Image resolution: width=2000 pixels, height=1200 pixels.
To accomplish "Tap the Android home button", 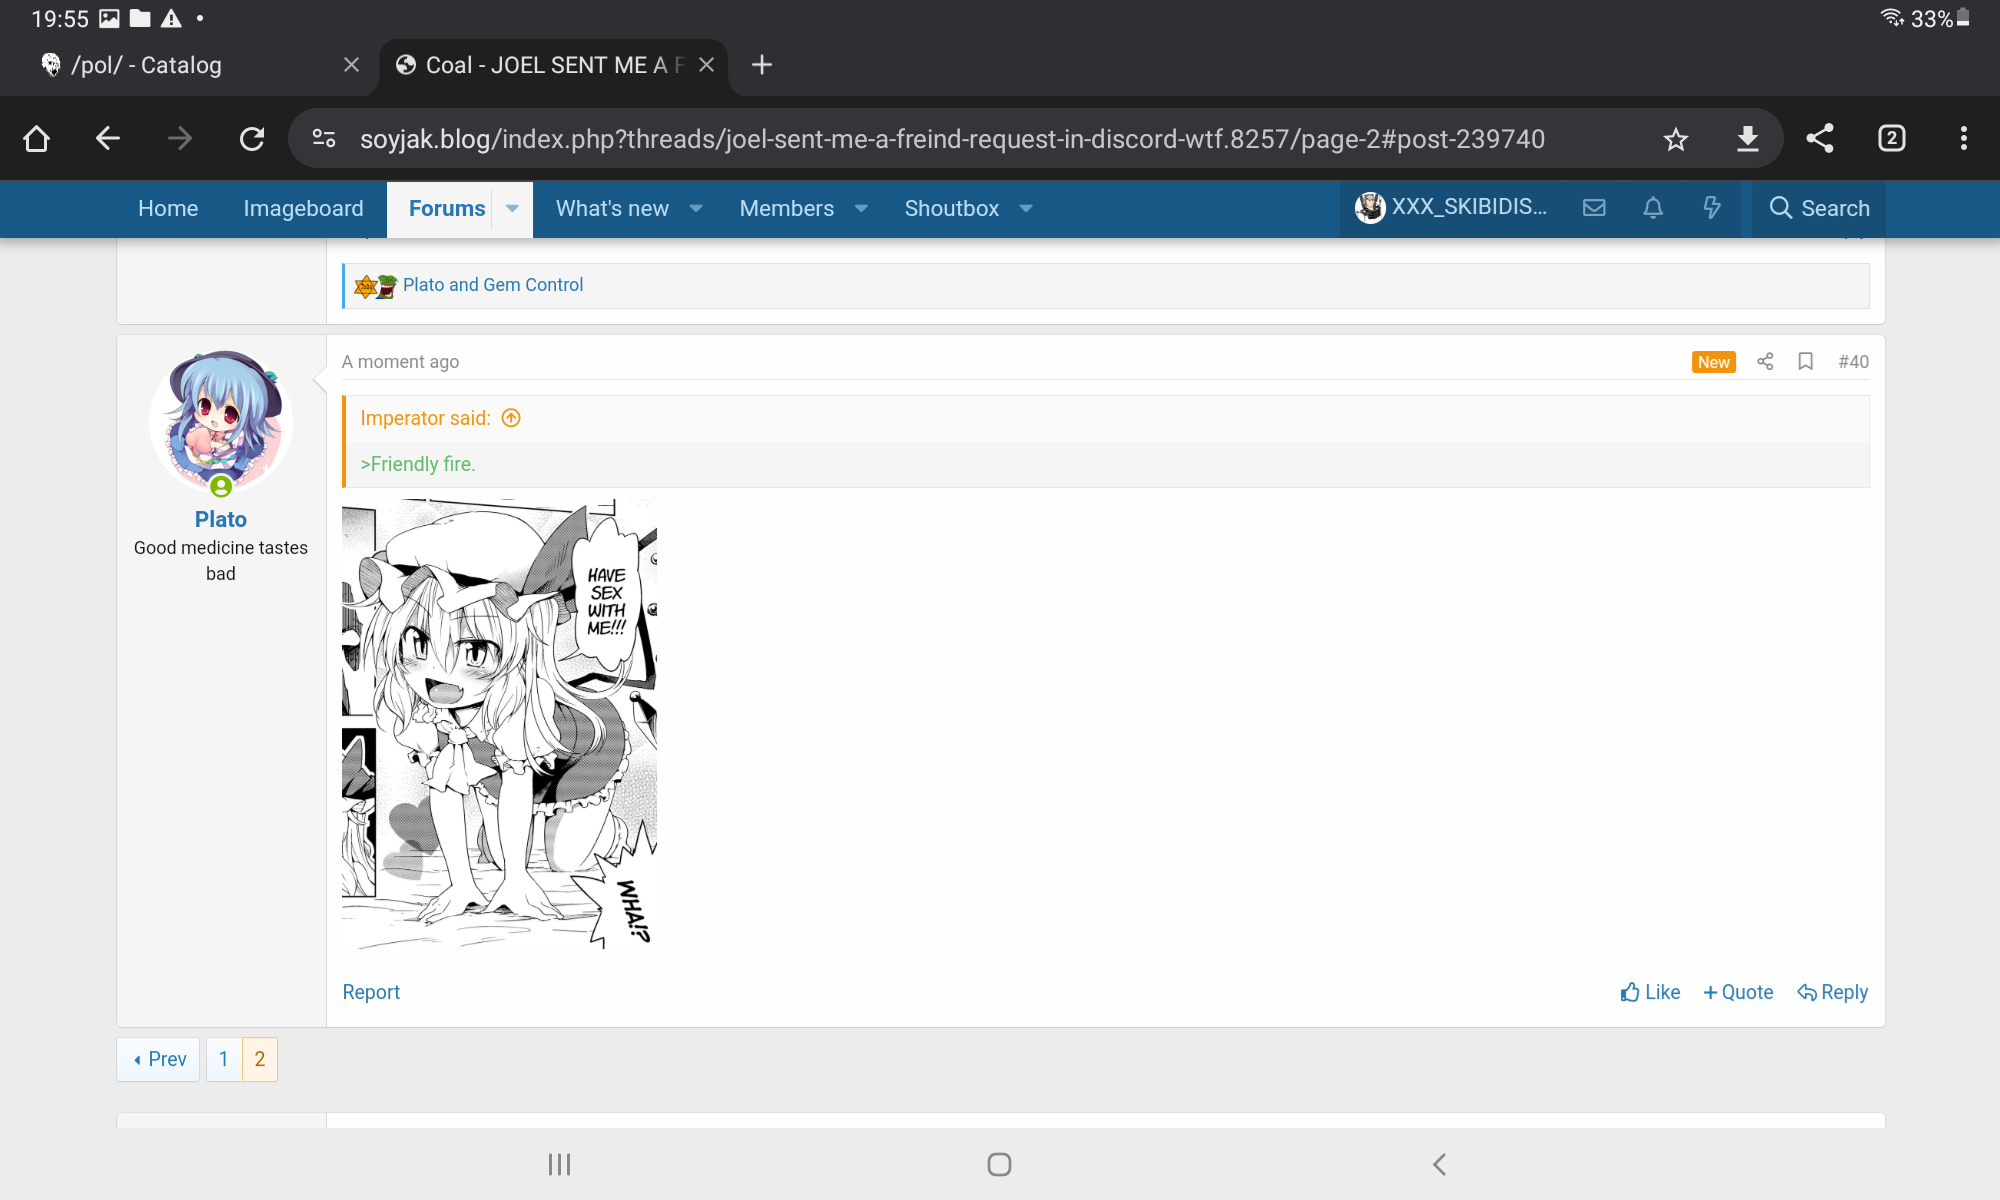I will point(999,1164).
